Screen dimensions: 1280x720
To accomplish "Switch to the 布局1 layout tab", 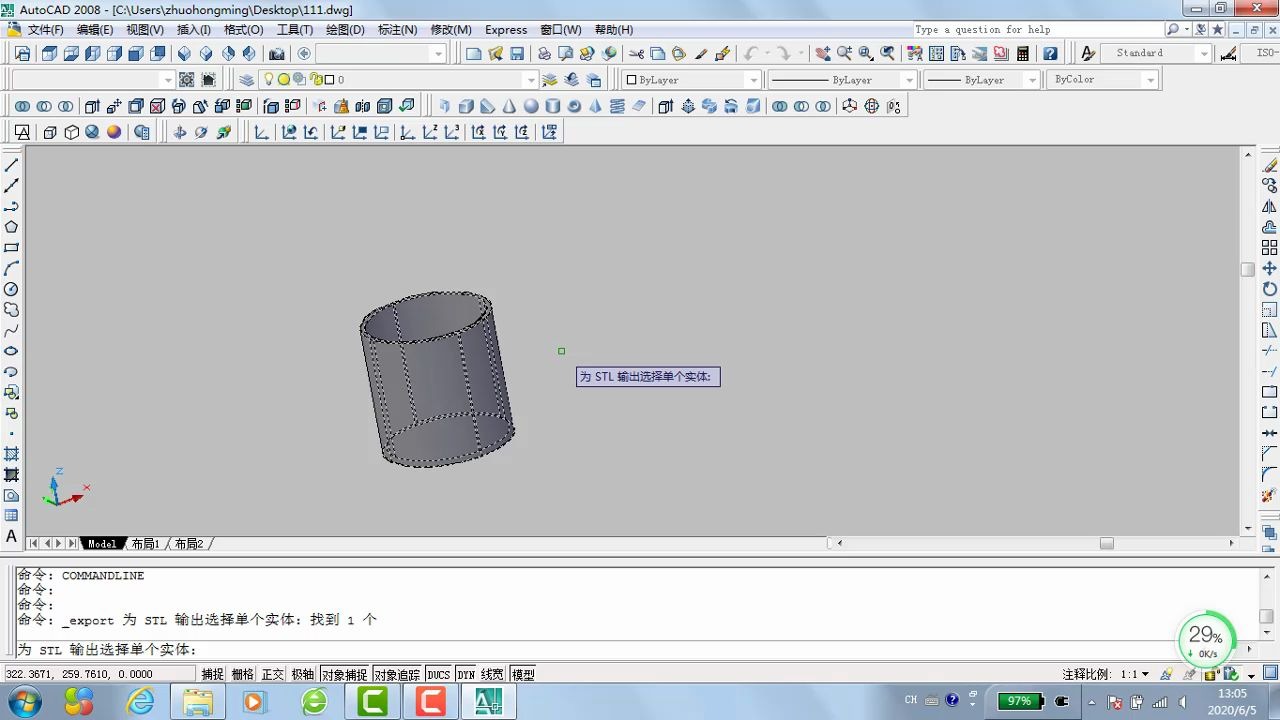I will click(145, 544).
